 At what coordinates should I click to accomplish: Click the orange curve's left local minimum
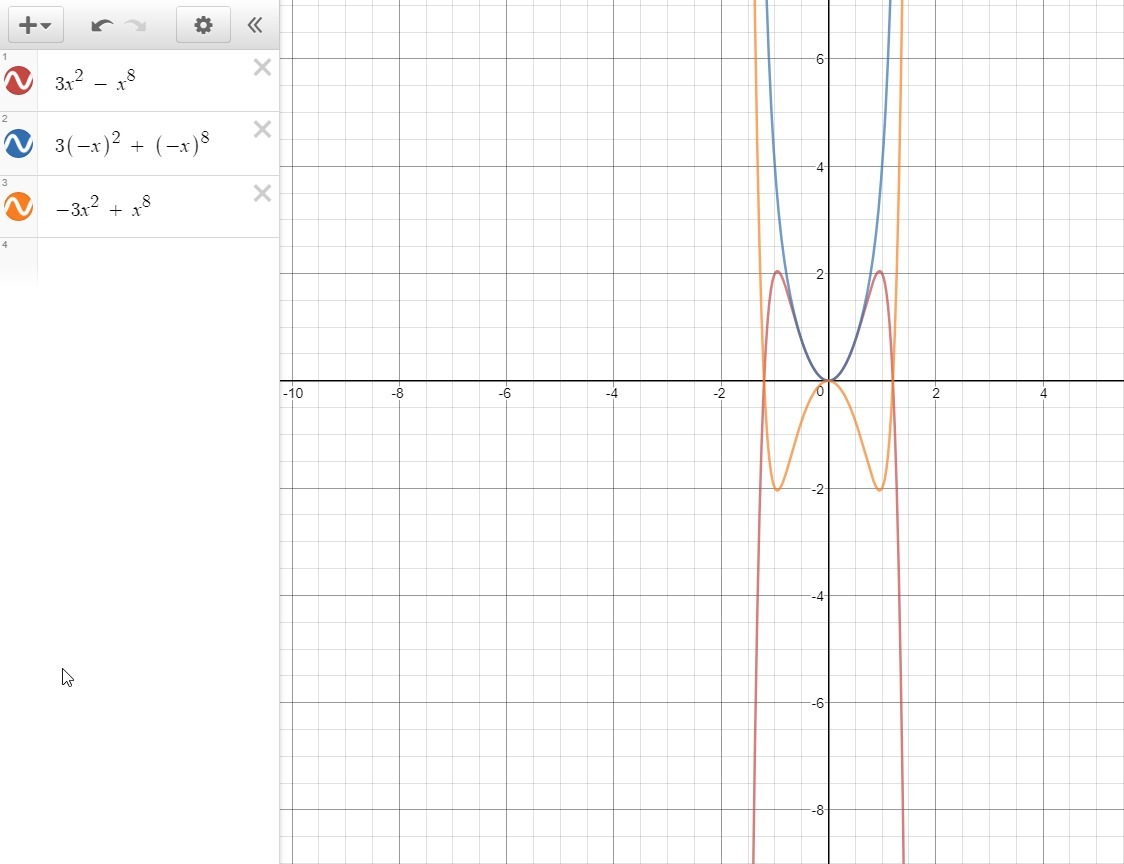click(x=777, y=490)
